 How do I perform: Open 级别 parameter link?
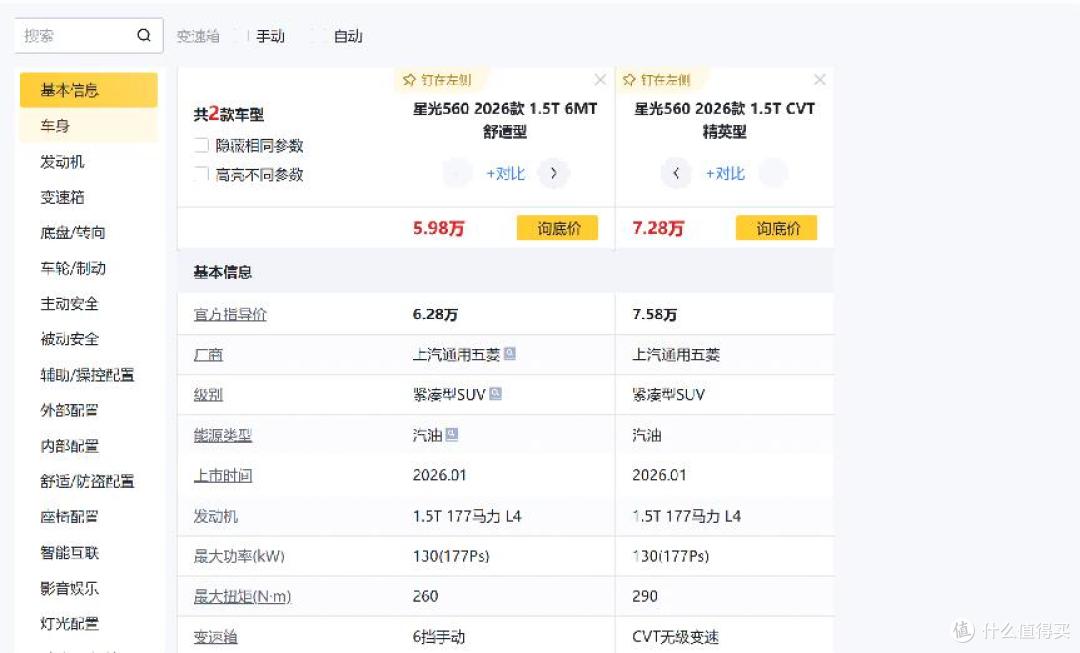(x=208, y=395)
